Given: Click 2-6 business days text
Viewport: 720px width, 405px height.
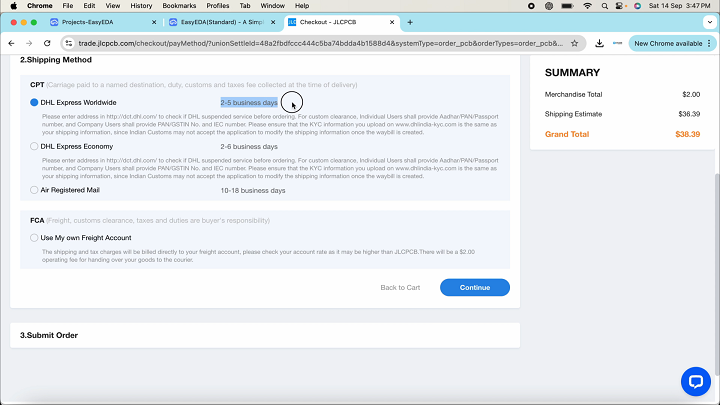Looking at the screenshot, I should pyautogui.click(x=249, y=146).
